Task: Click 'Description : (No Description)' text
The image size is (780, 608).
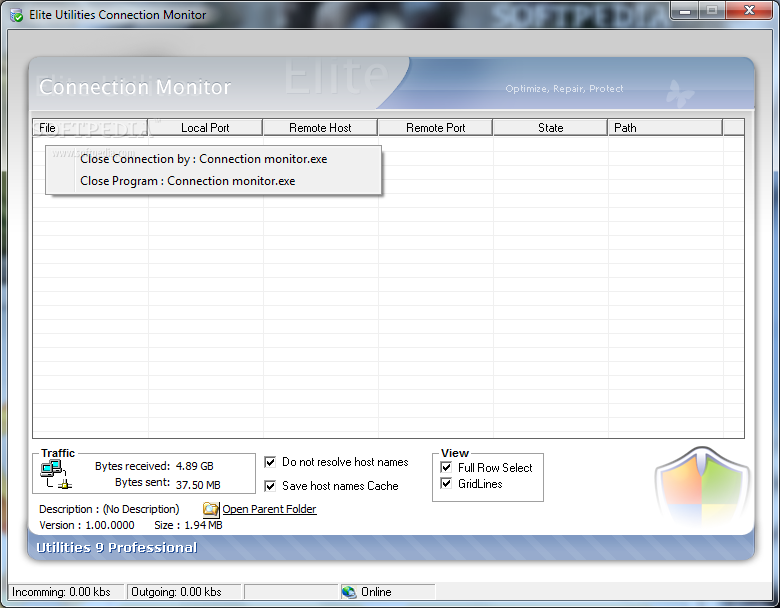Action: click(x=109, y=509)
